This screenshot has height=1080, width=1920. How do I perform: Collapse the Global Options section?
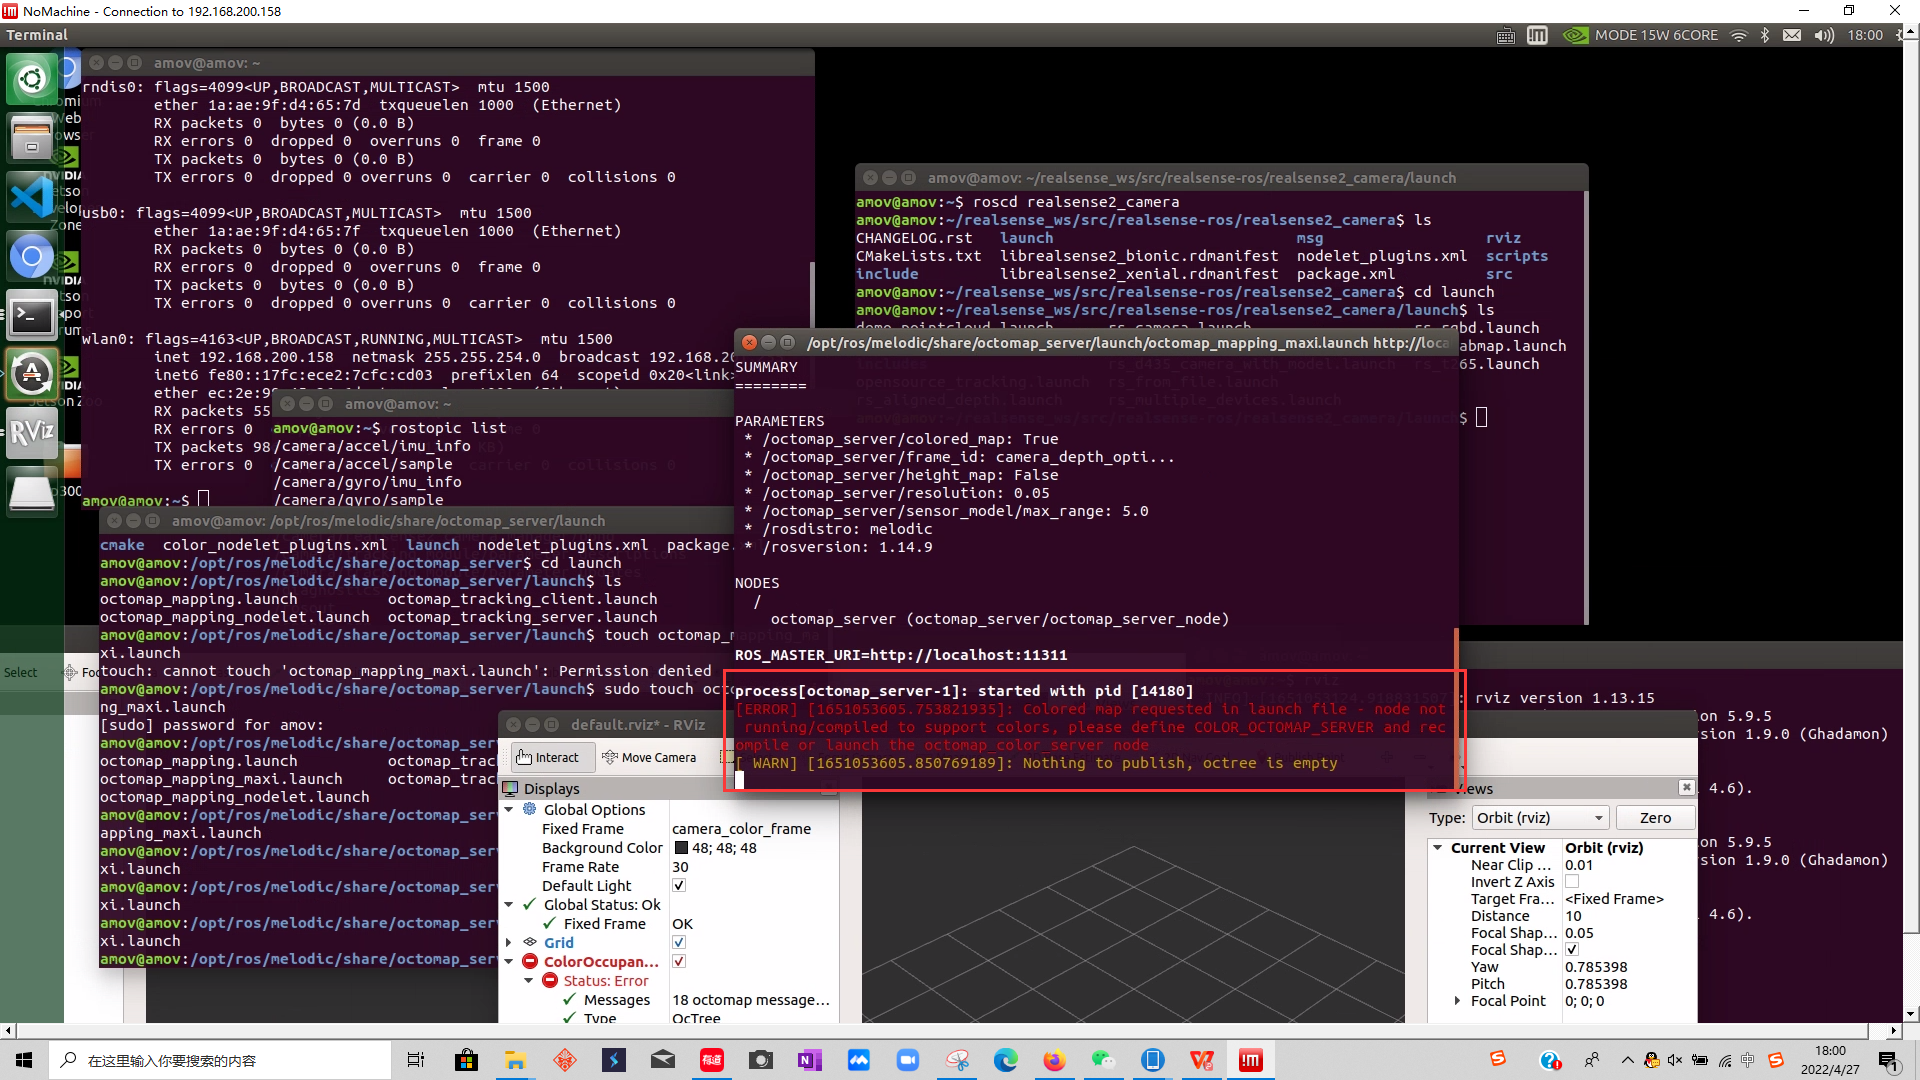[x=509, y=810]
